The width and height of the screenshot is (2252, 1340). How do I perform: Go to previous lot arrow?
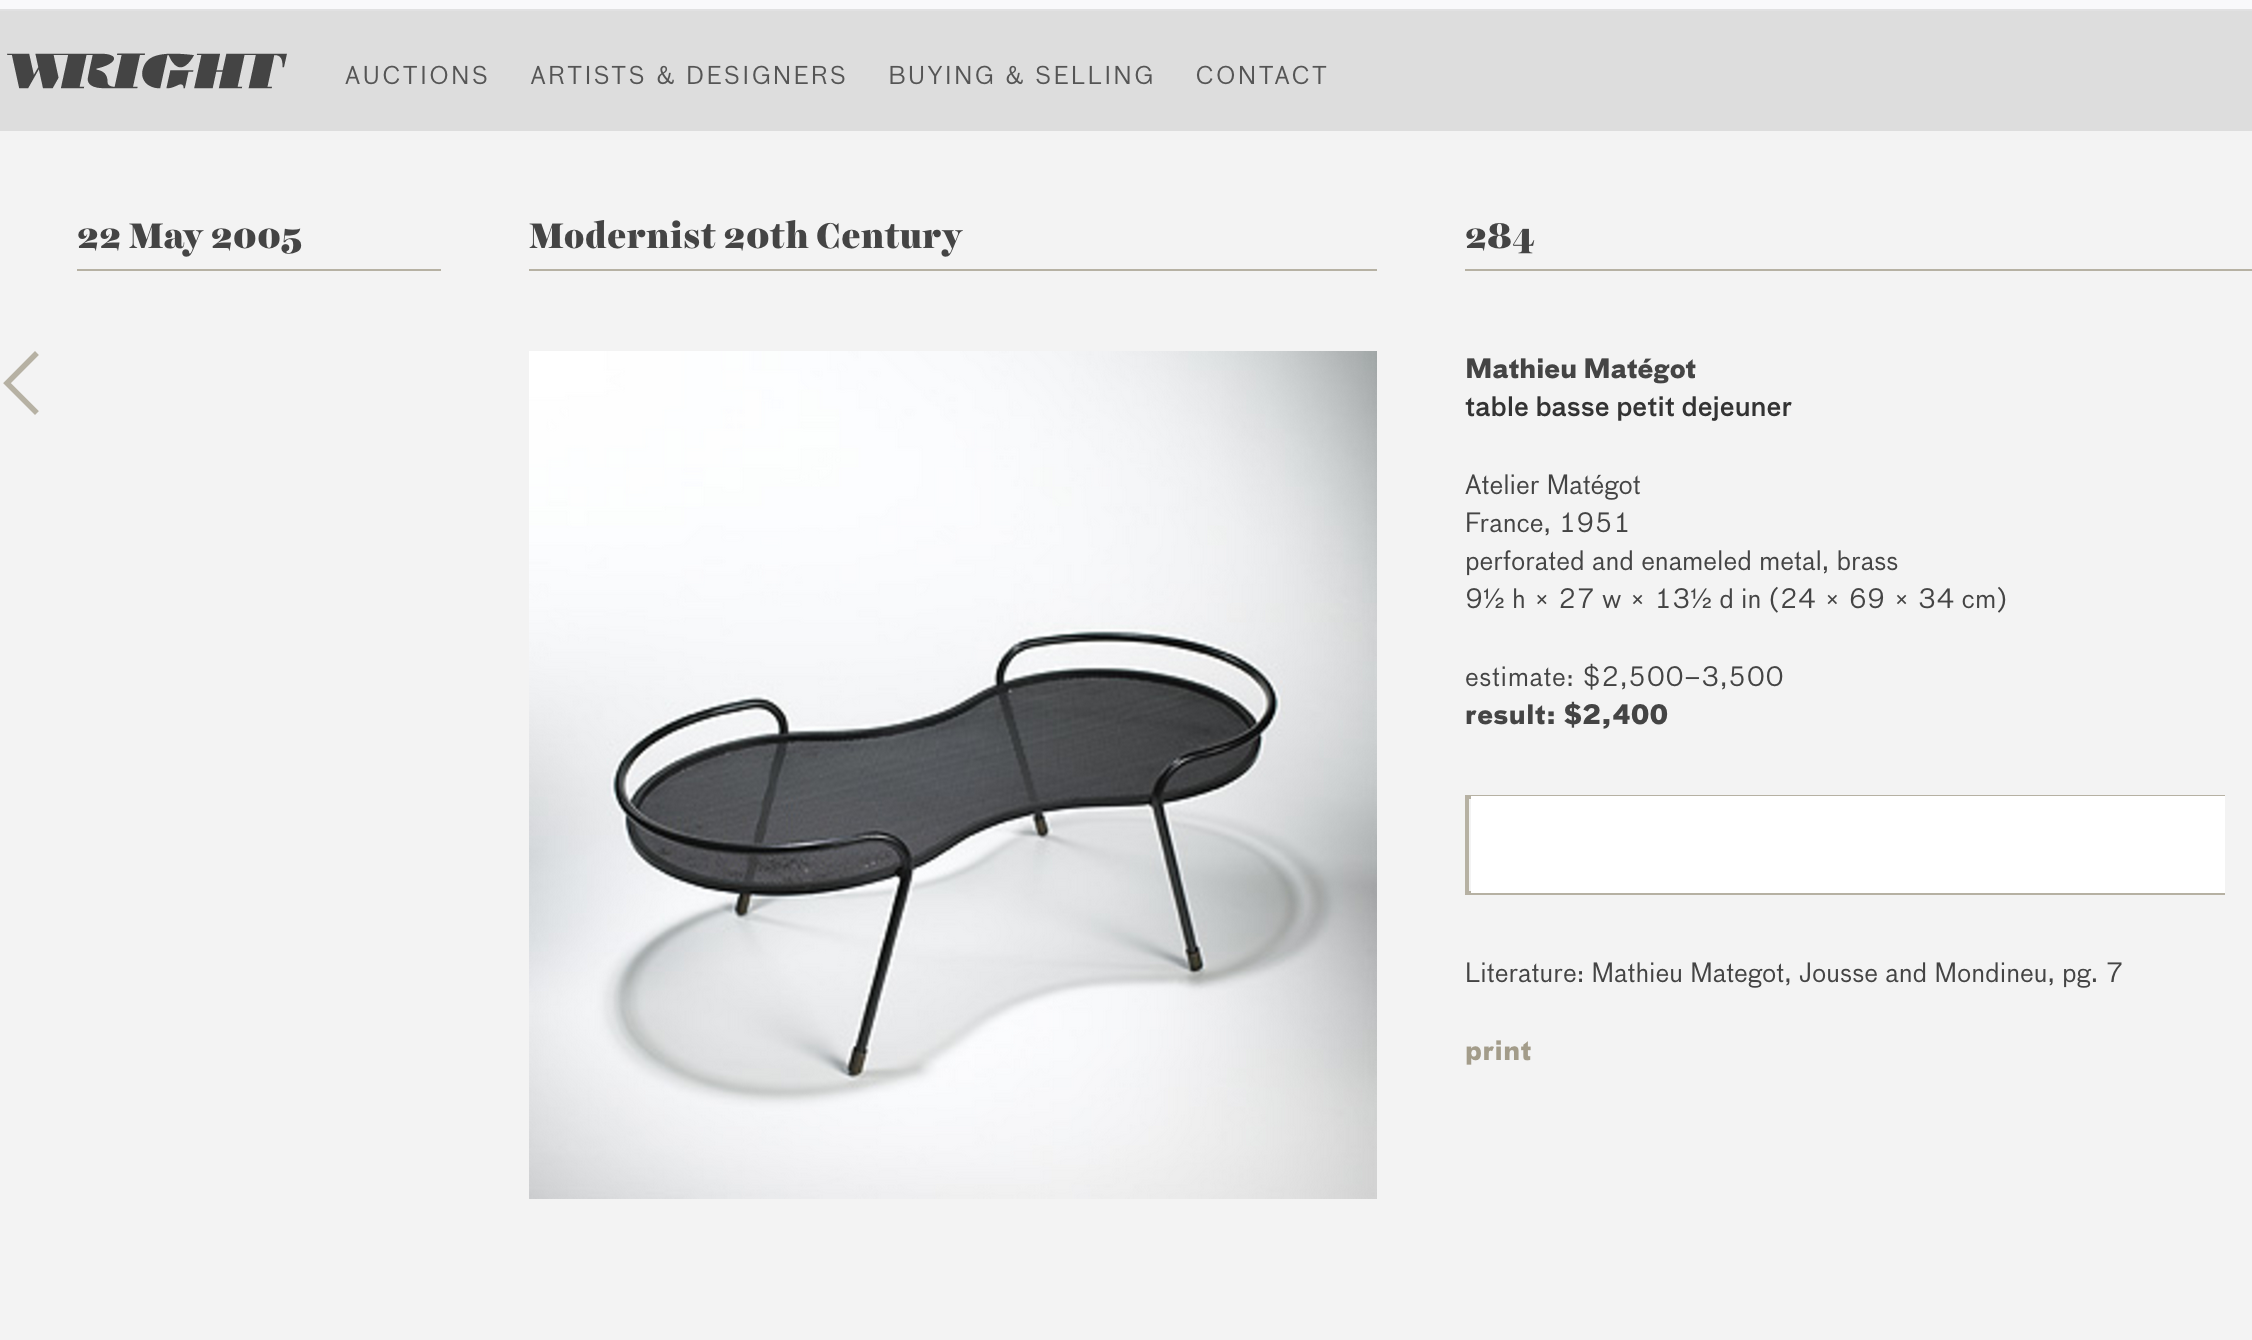(x=21, y=383)
